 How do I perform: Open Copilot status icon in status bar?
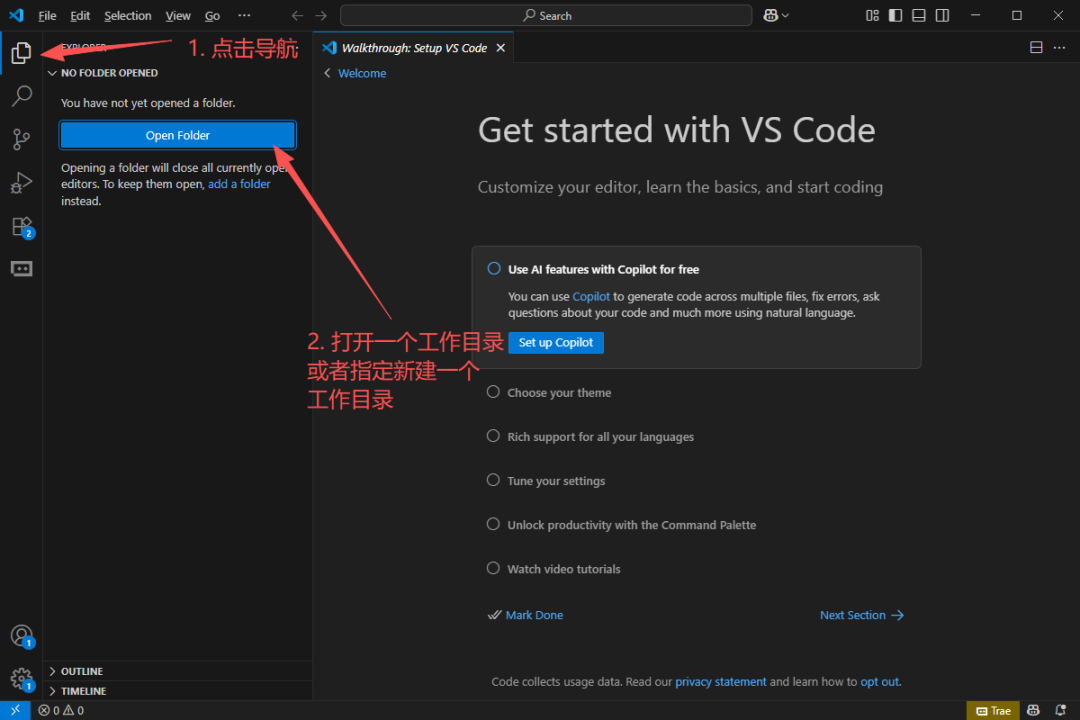tap(1033, 710)
